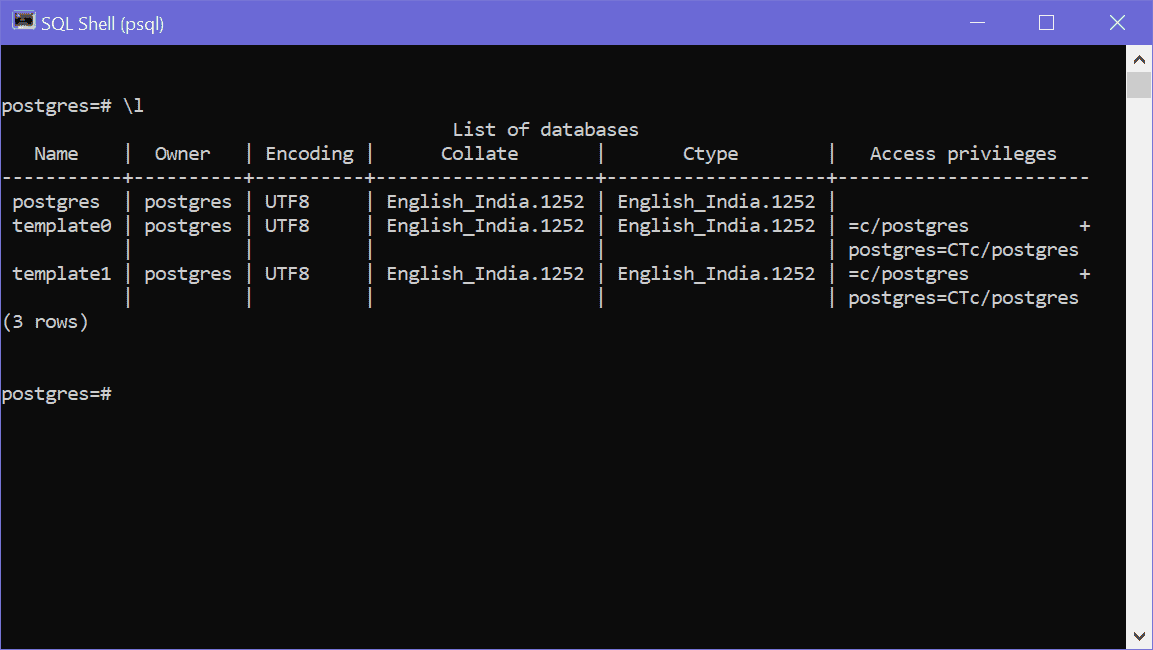Click the Owner column header text
1153x650 pixels.
[181, 153]
